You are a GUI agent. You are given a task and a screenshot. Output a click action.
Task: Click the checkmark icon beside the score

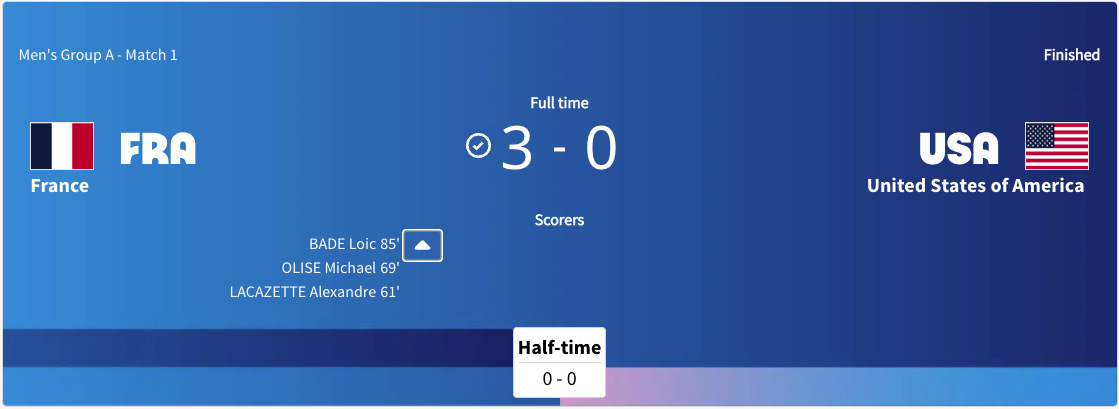[x=479, y=146]
